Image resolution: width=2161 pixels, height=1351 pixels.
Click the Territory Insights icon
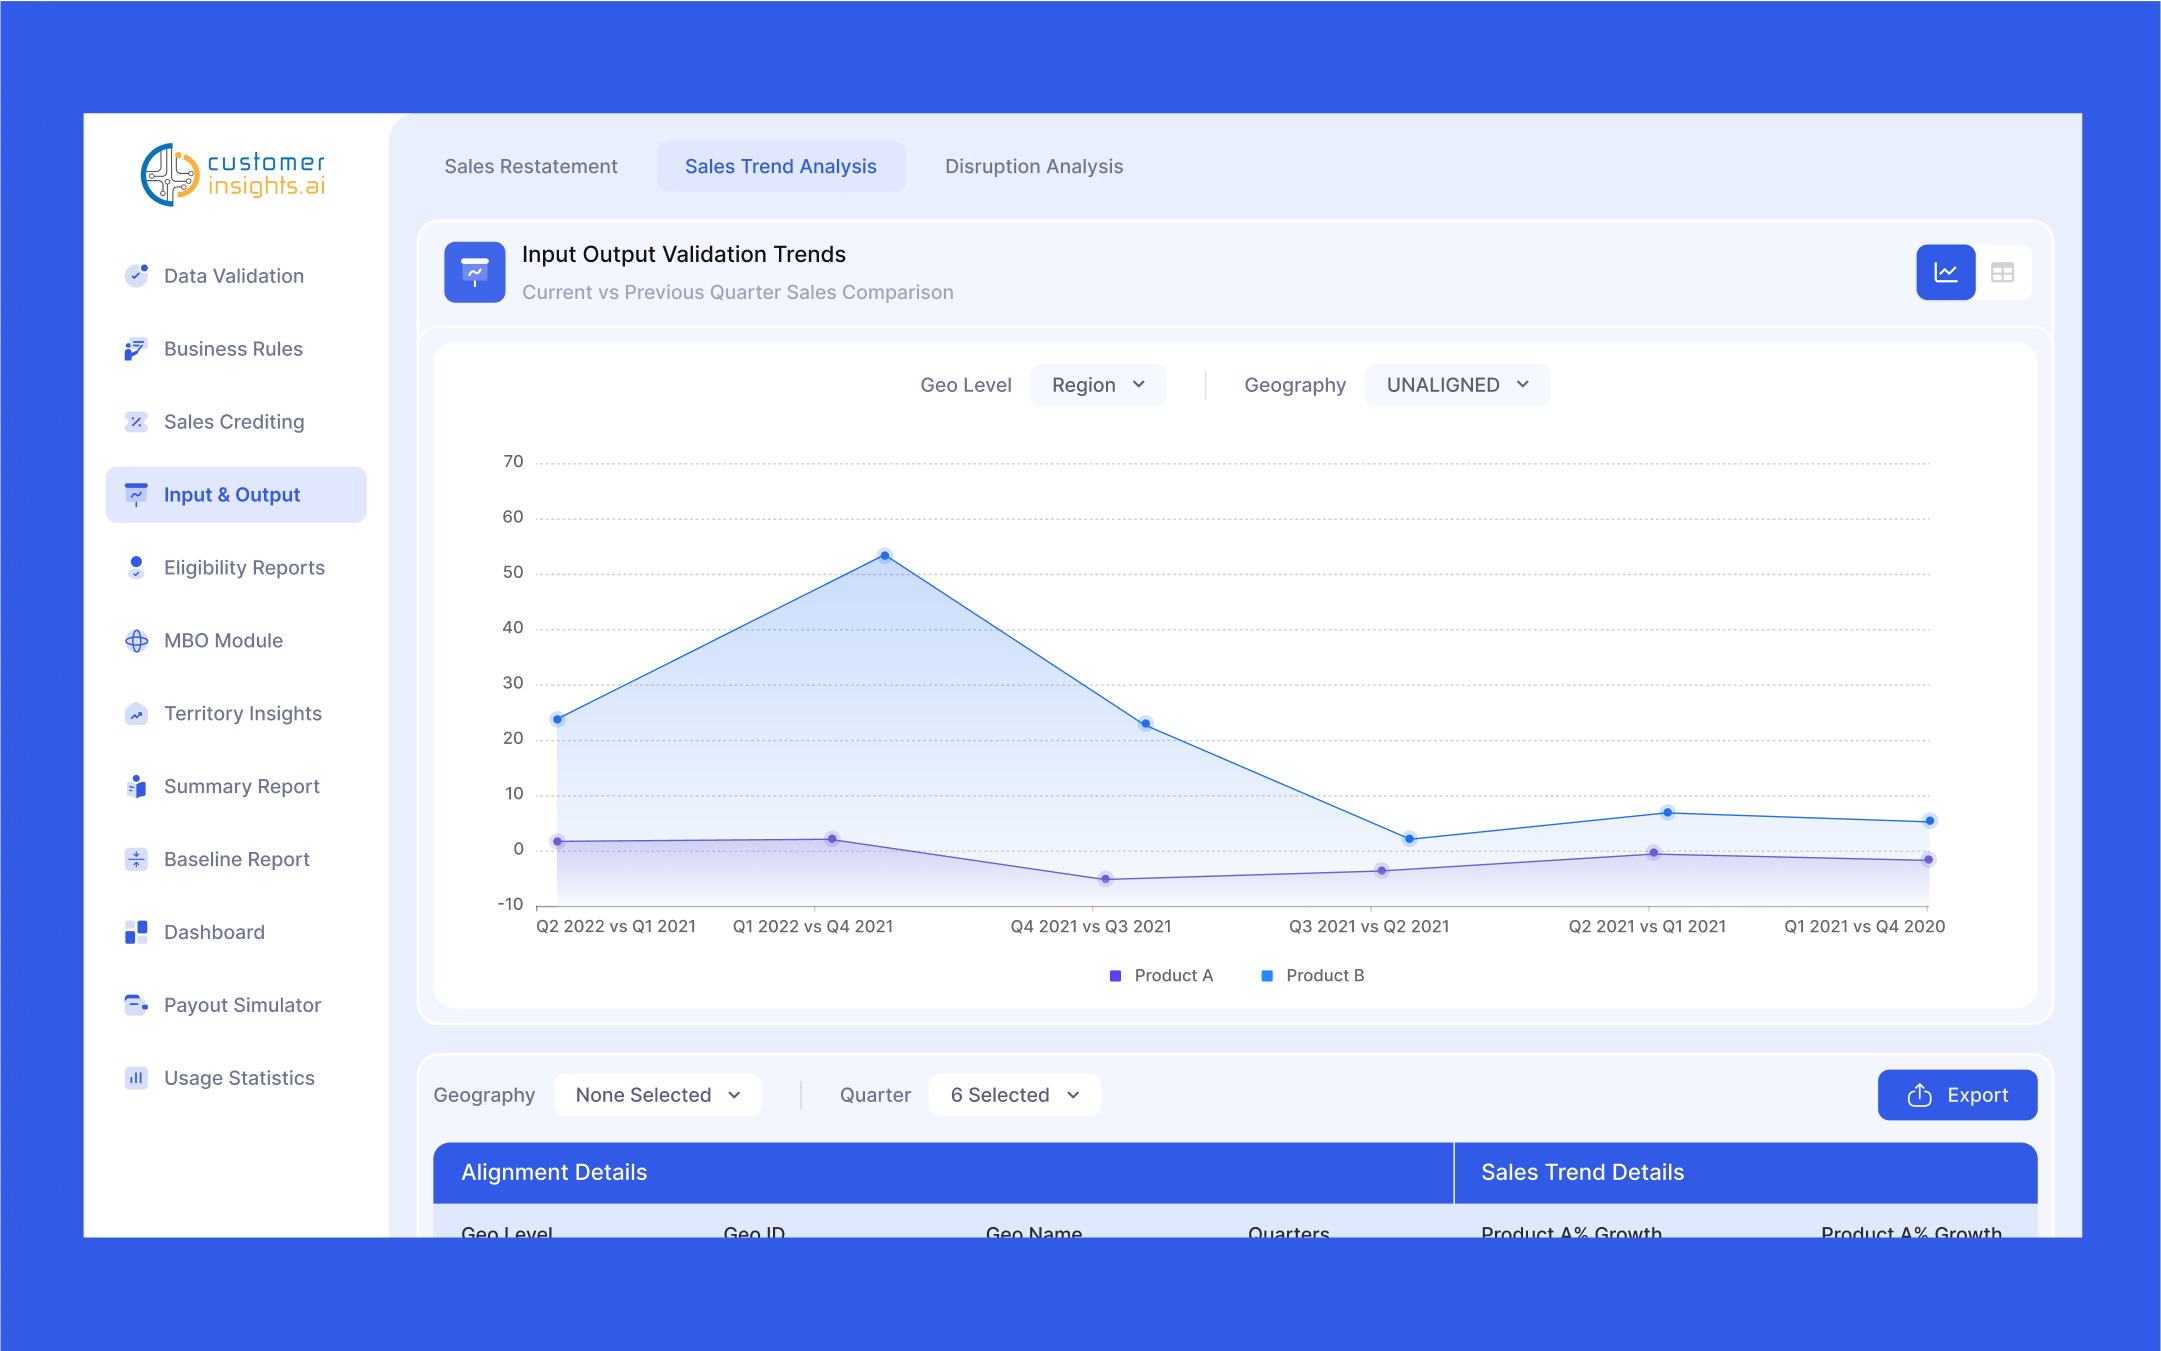pos(136,714)
